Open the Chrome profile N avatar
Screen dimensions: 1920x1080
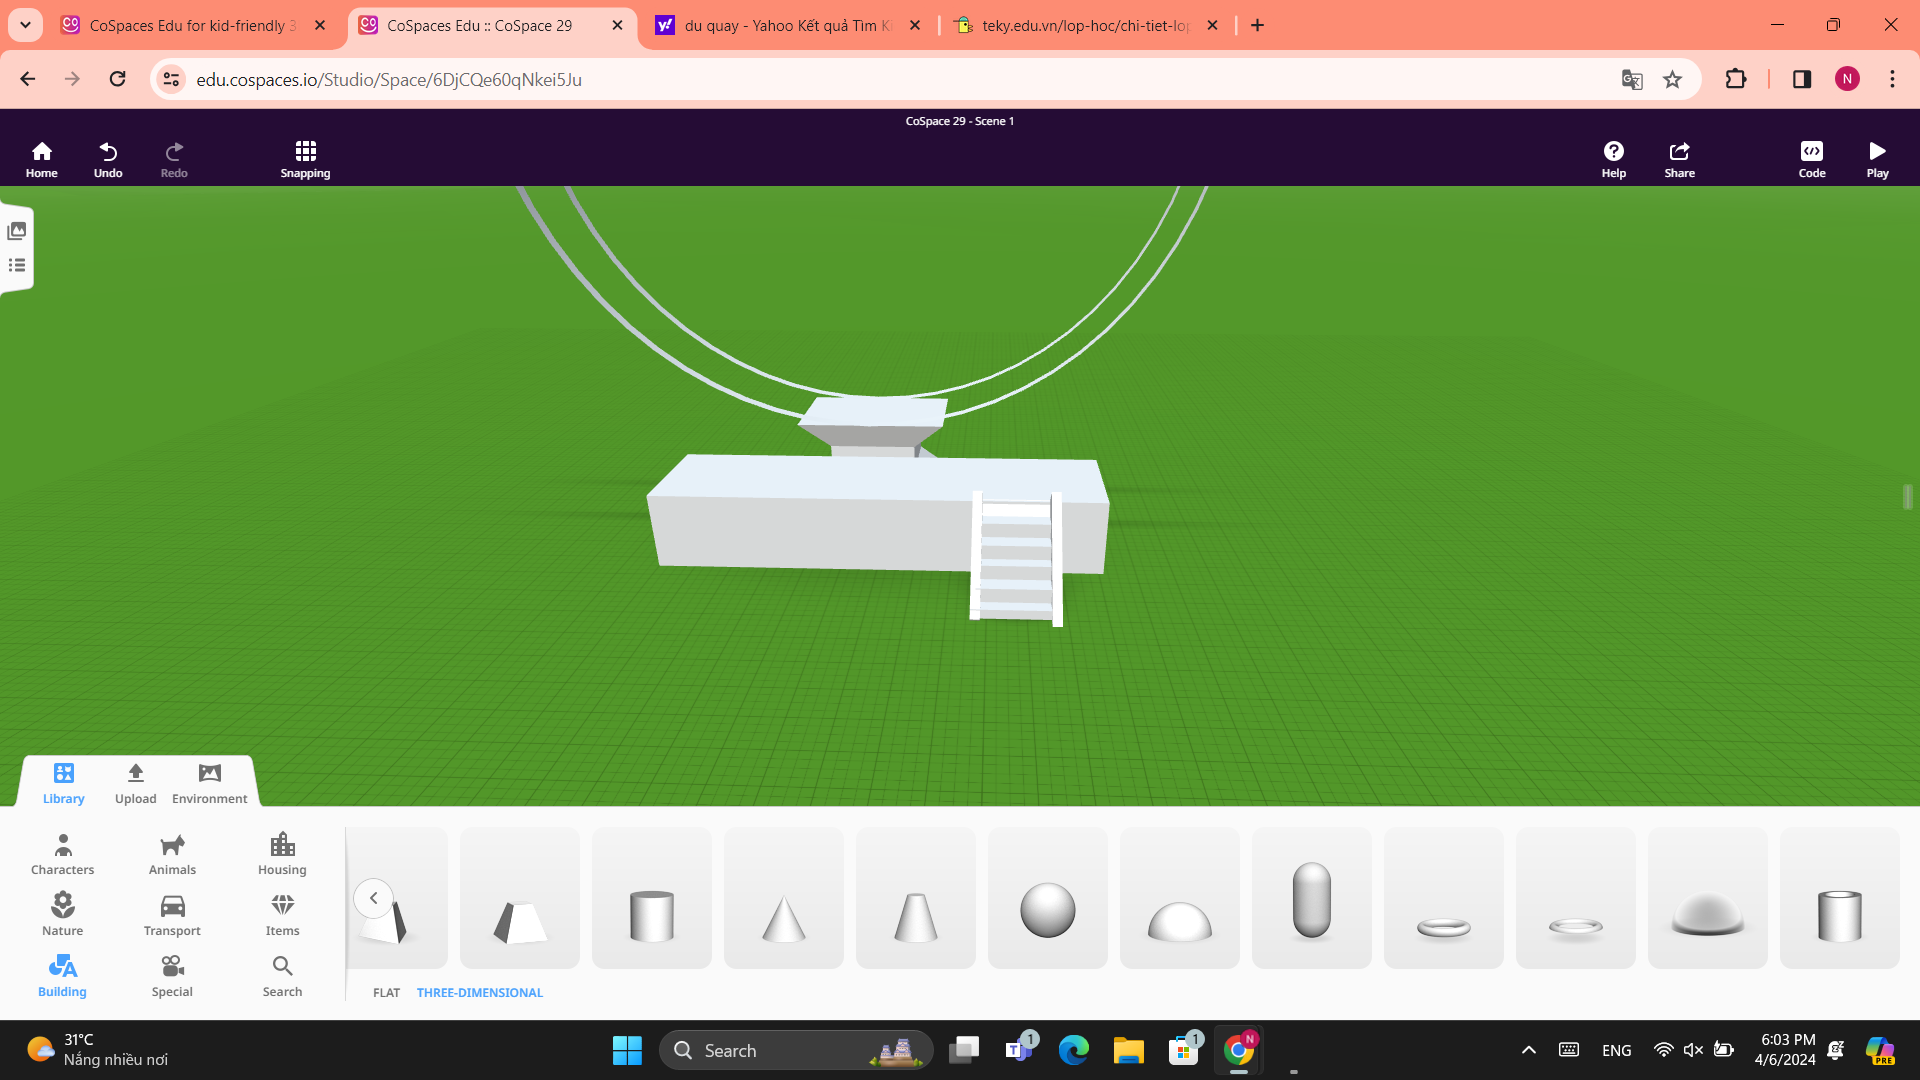tap(1847, 79)
